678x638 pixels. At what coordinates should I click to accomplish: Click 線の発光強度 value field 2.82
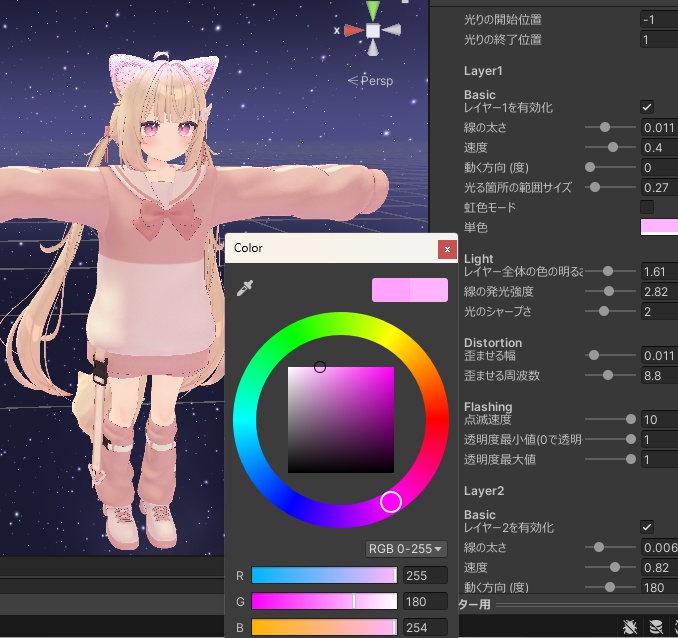click(659, 291)
